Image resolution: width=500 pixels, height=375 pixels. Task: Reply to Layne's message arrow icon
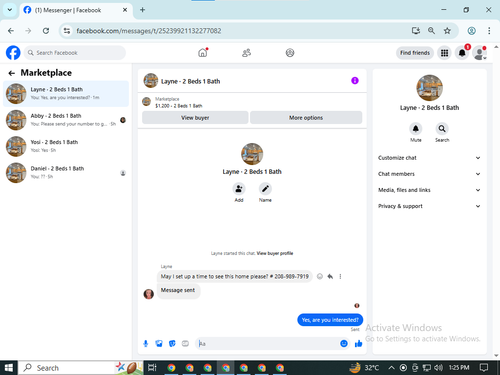(x=330, y=276)
